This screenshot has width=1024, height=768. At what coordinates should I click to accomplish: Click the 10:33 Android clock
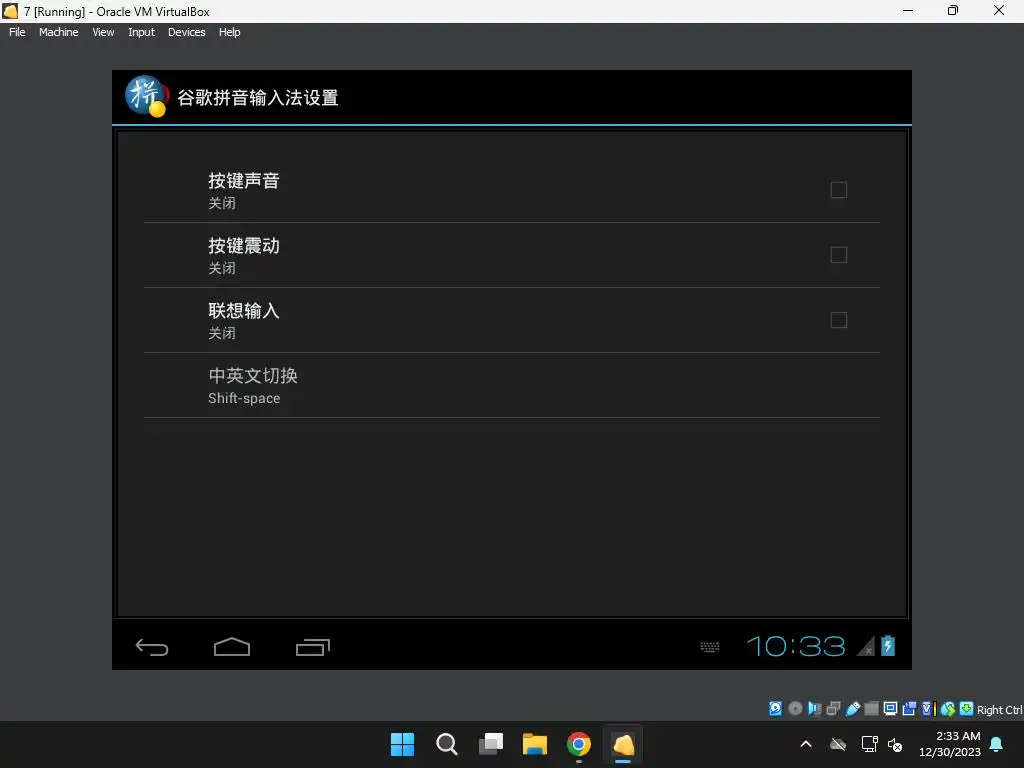coord(796,647)
